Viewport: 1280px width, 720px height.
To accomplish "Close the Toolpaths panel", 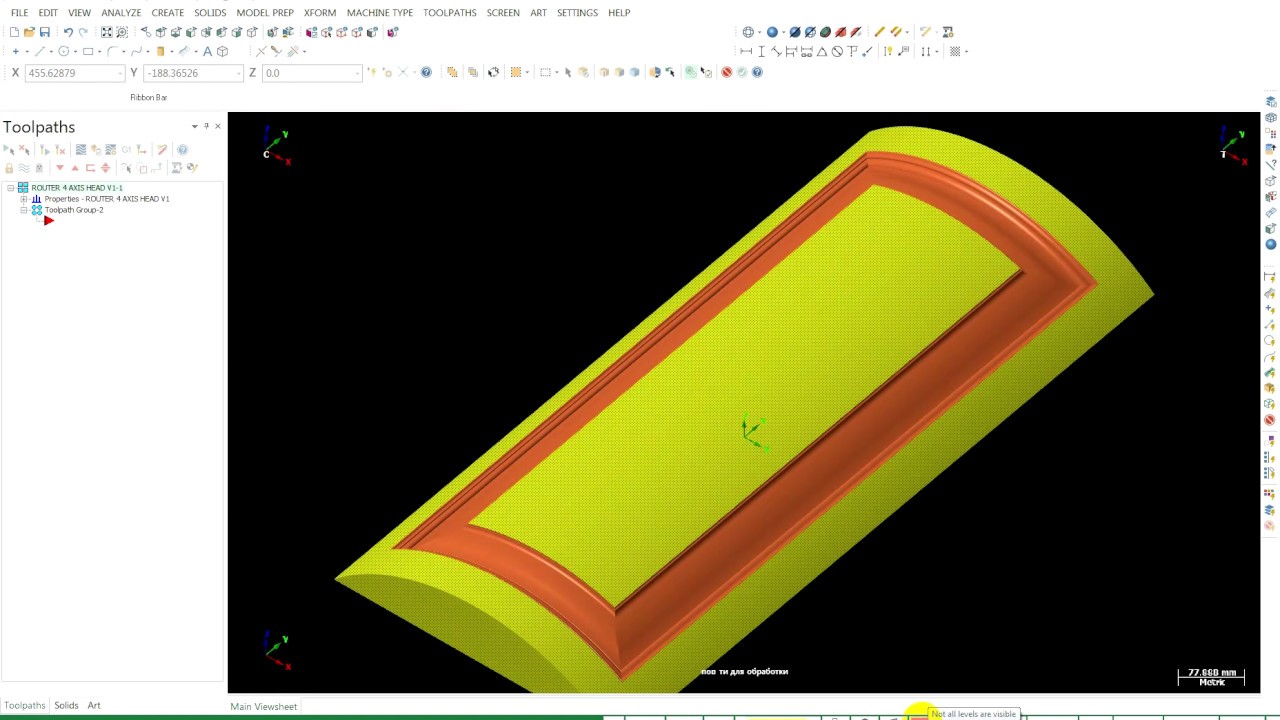I will pyautogui.click(x=218, y=126).
